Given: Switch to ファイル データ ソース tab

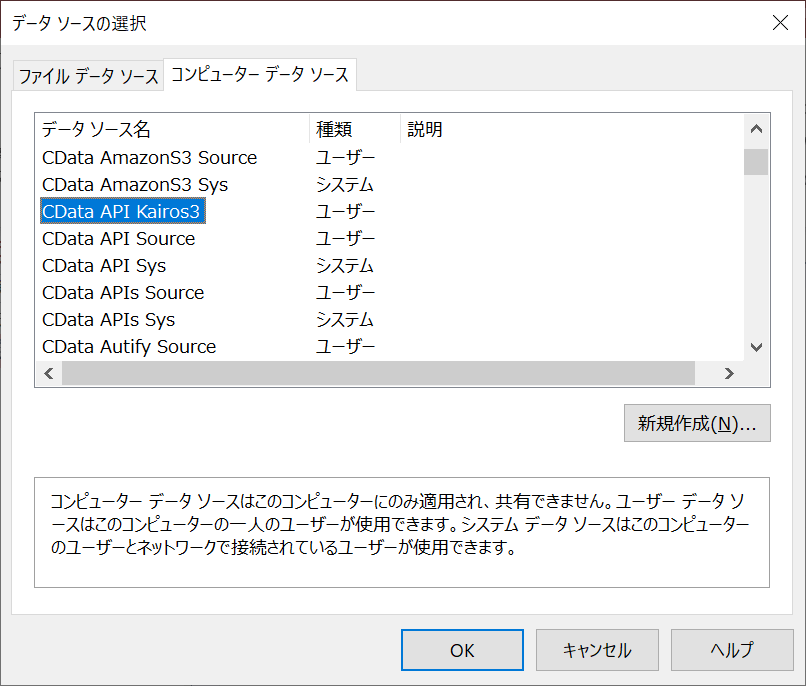Looking at the screenshot, I should [87, 76].
